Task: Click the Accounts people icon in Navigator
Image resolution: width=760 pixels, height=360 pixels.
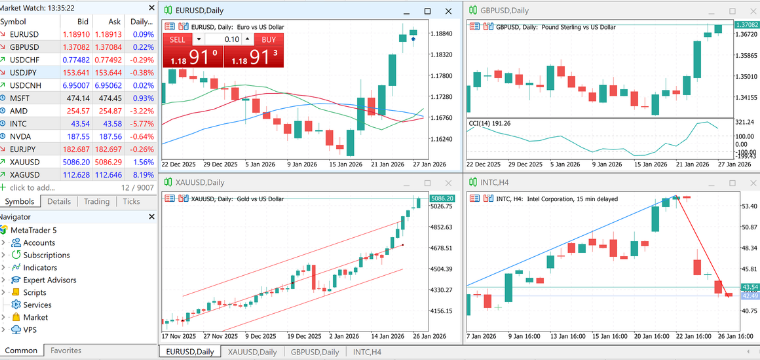Action: pyautogui.click(x=16, y=242)
